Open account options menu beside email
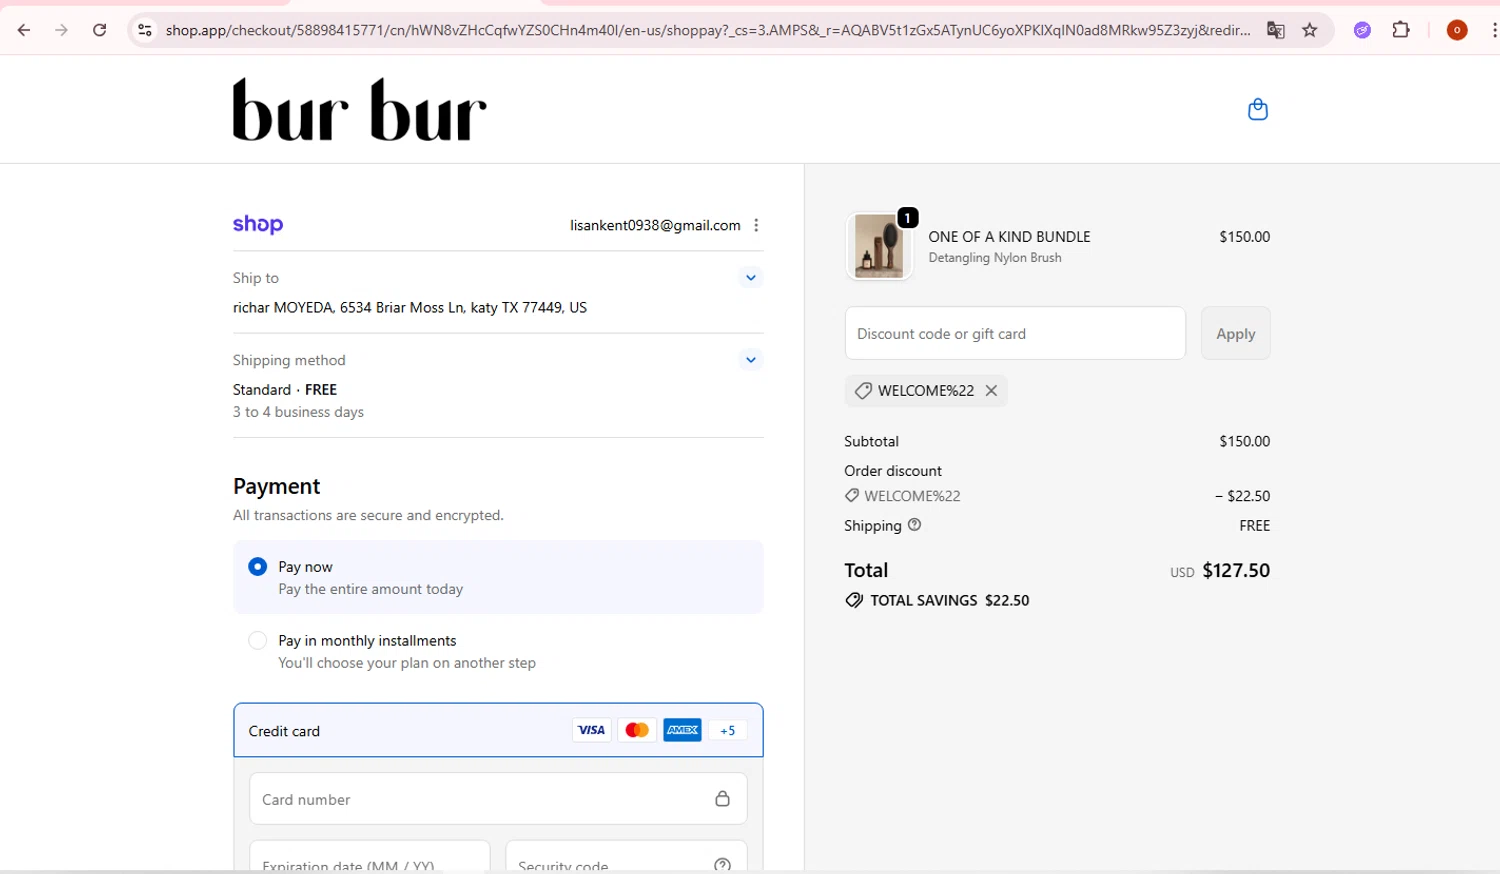This screenshot has height=874, width=1500. tap(756, 225)
